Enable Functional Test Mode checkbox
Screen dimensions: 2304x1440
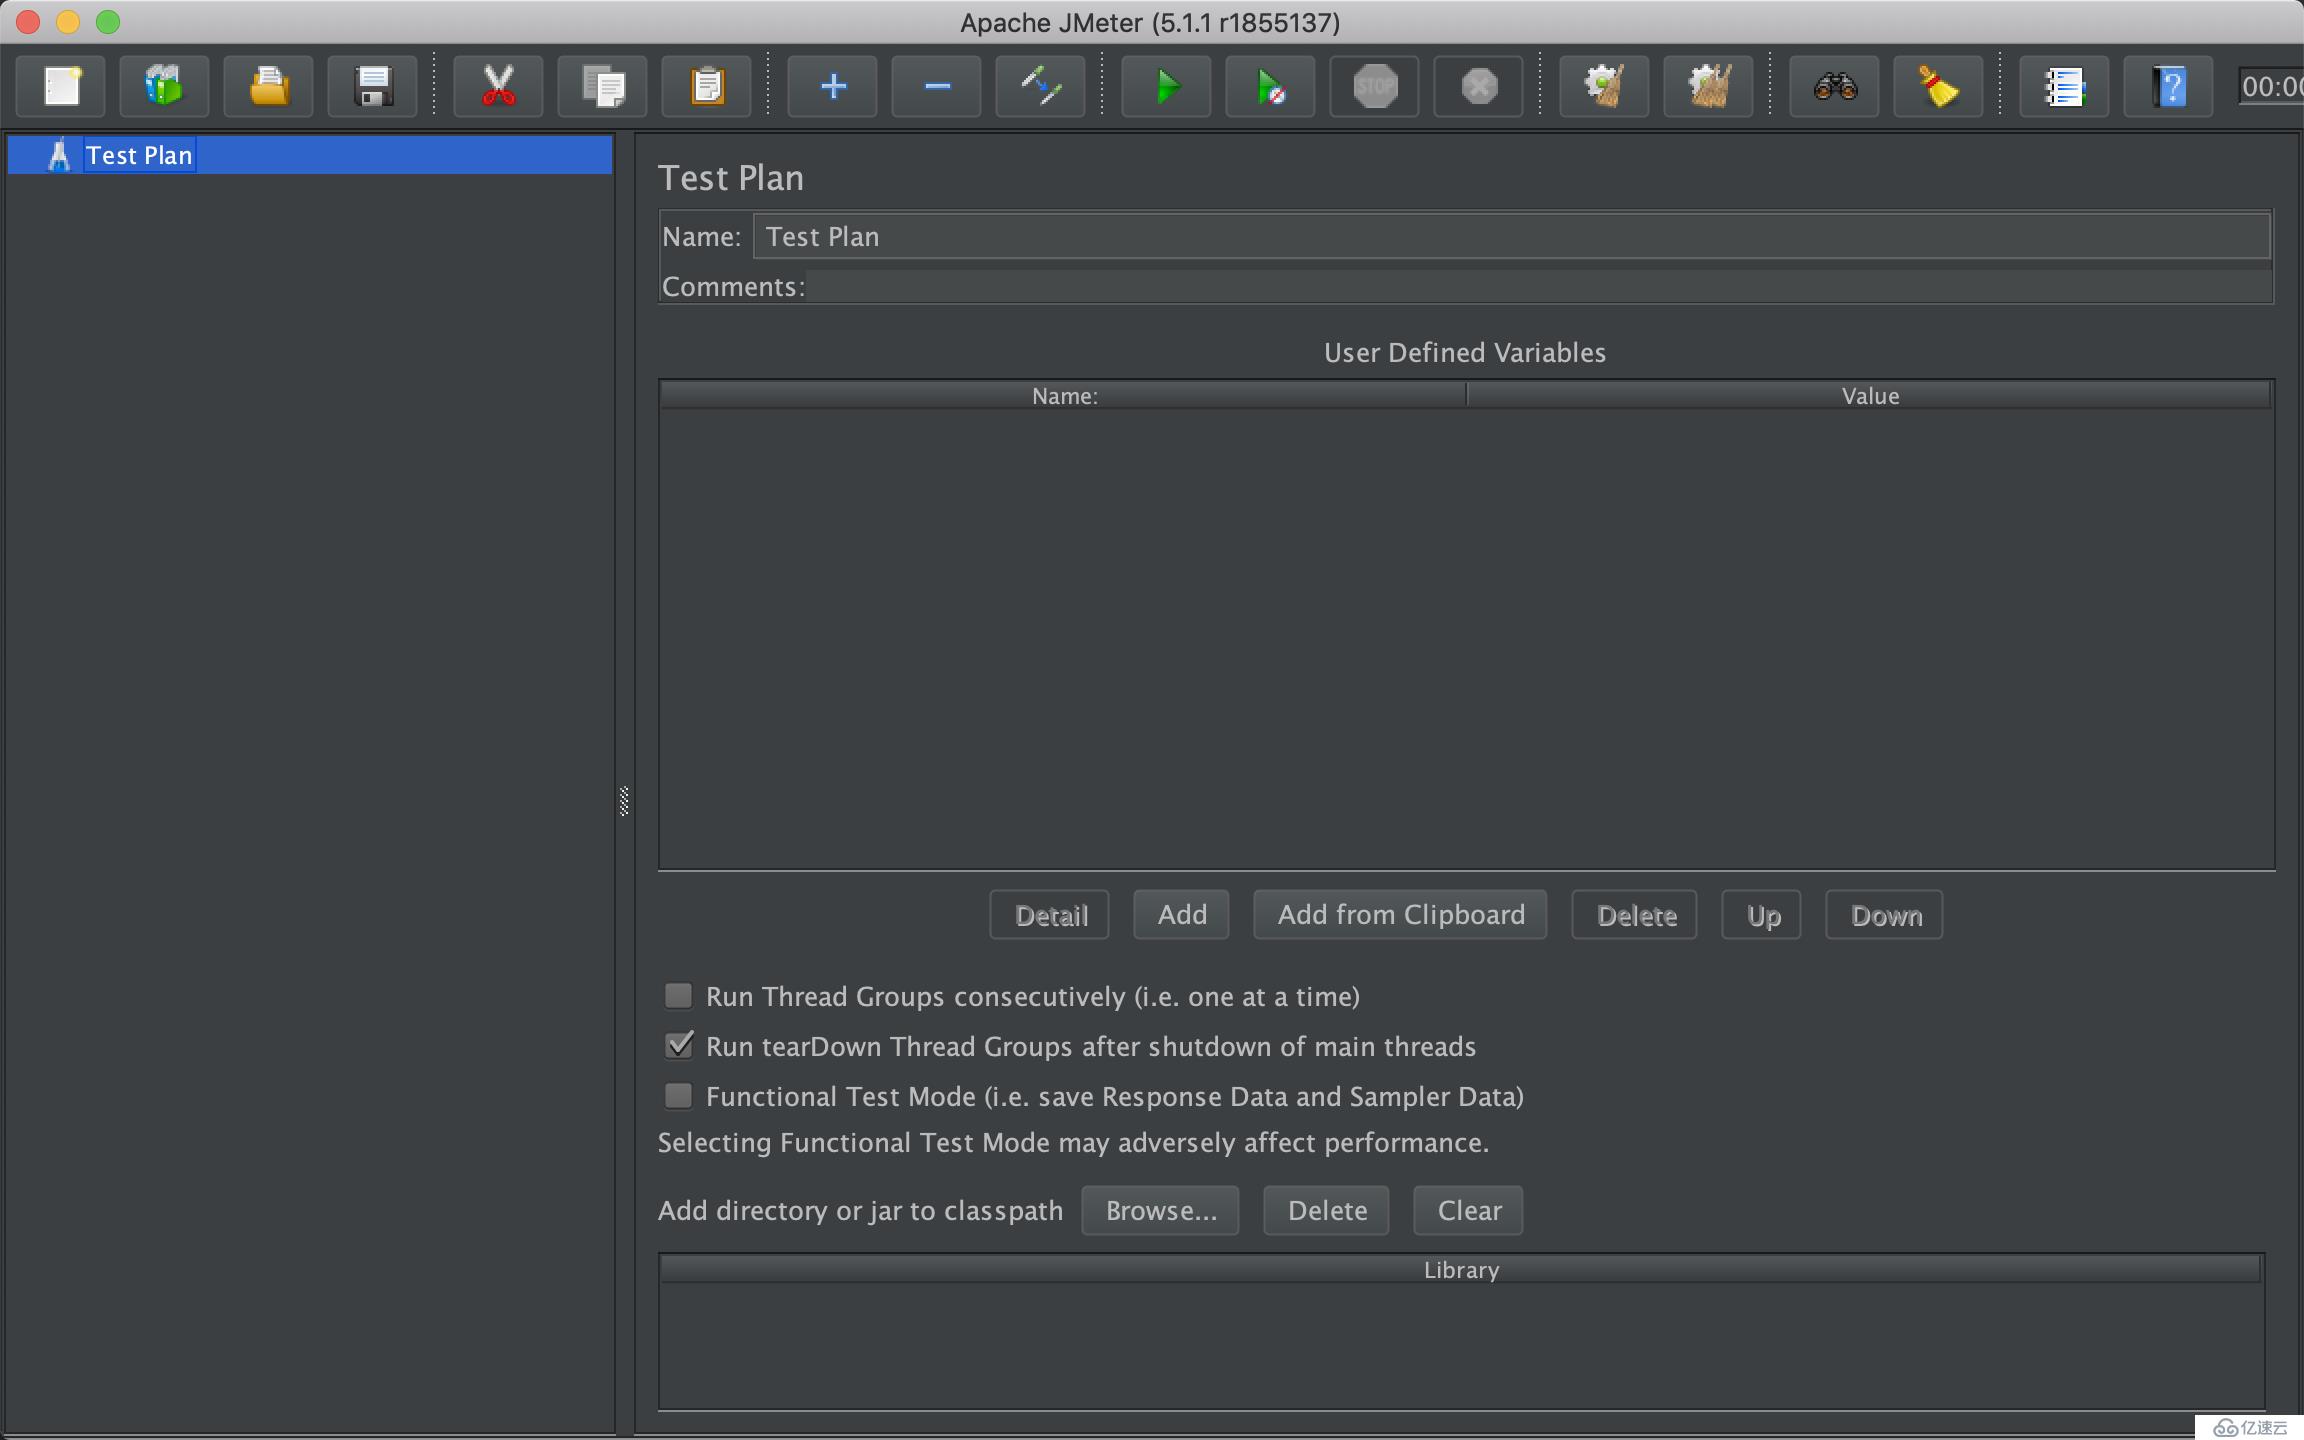(679, 1096)
